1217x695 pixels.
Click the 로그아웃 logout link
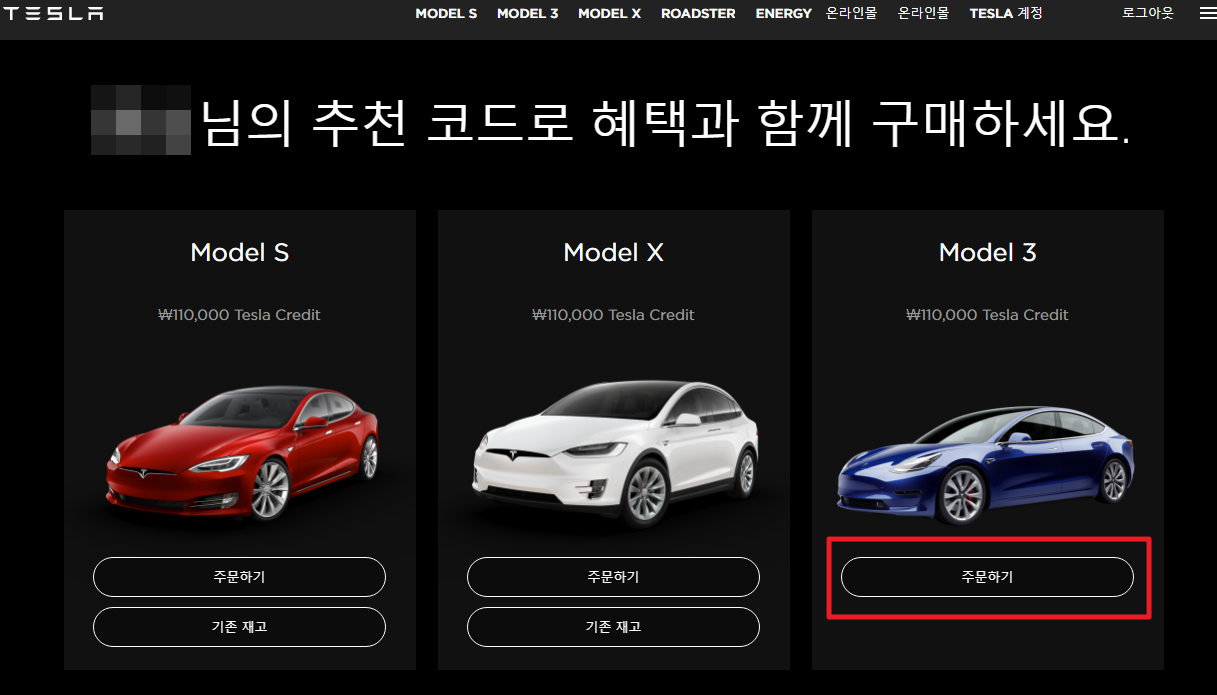point(1148,14)
